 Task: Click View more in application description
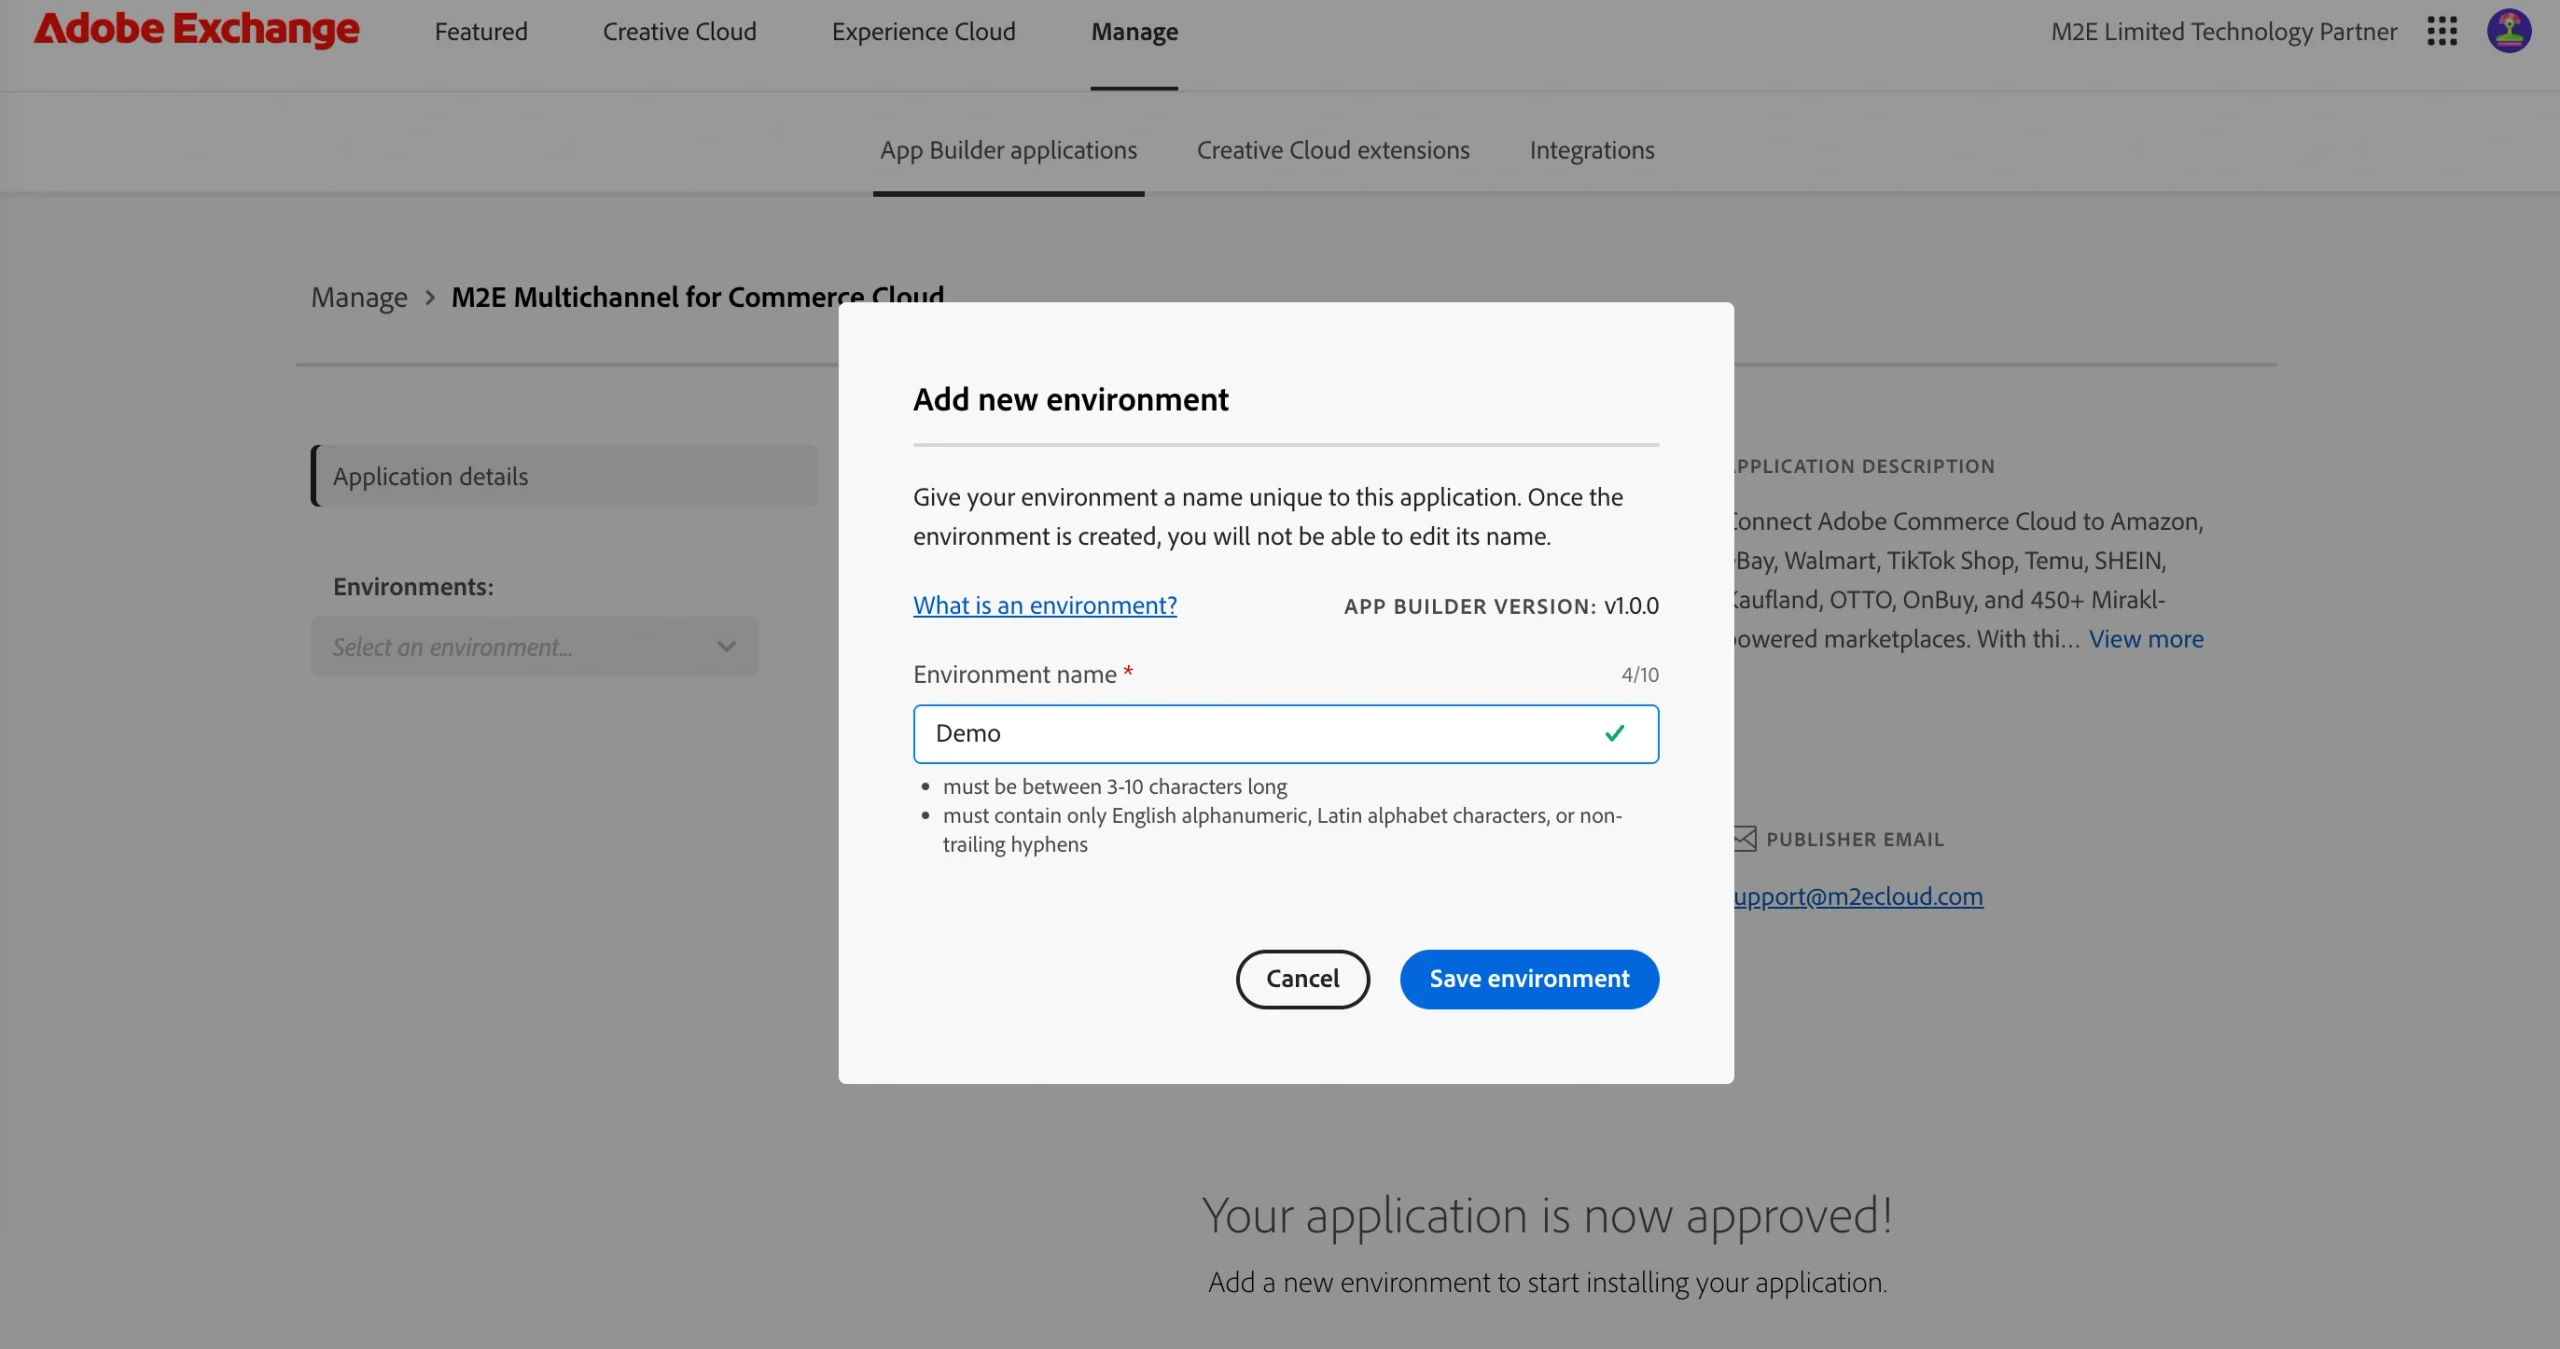(x=2146, y=639)
